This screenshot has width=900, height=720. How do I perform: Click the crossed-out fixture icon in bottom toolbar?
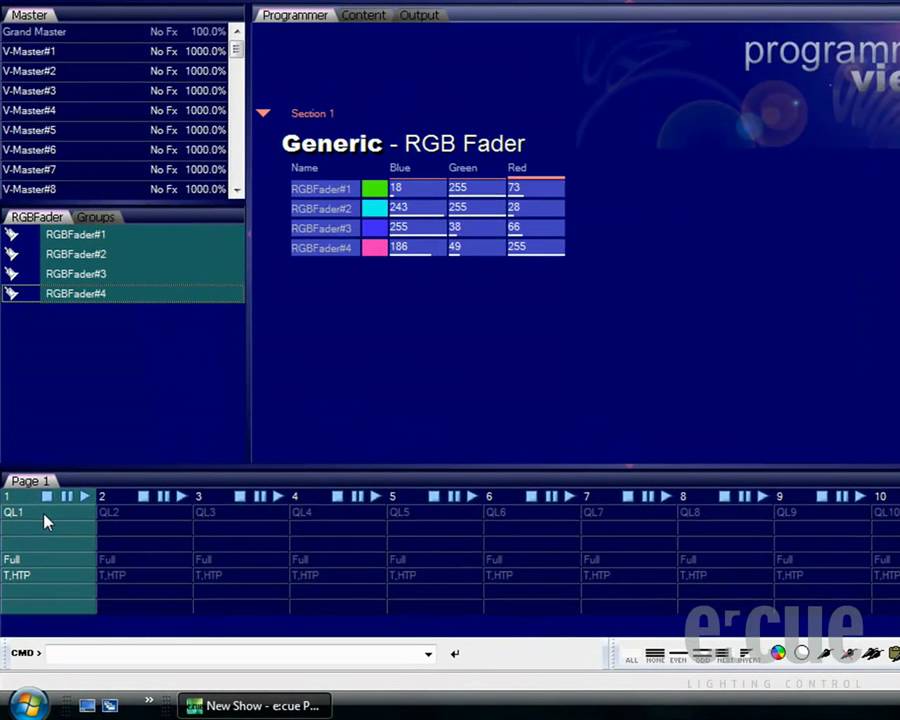point(848,653)
